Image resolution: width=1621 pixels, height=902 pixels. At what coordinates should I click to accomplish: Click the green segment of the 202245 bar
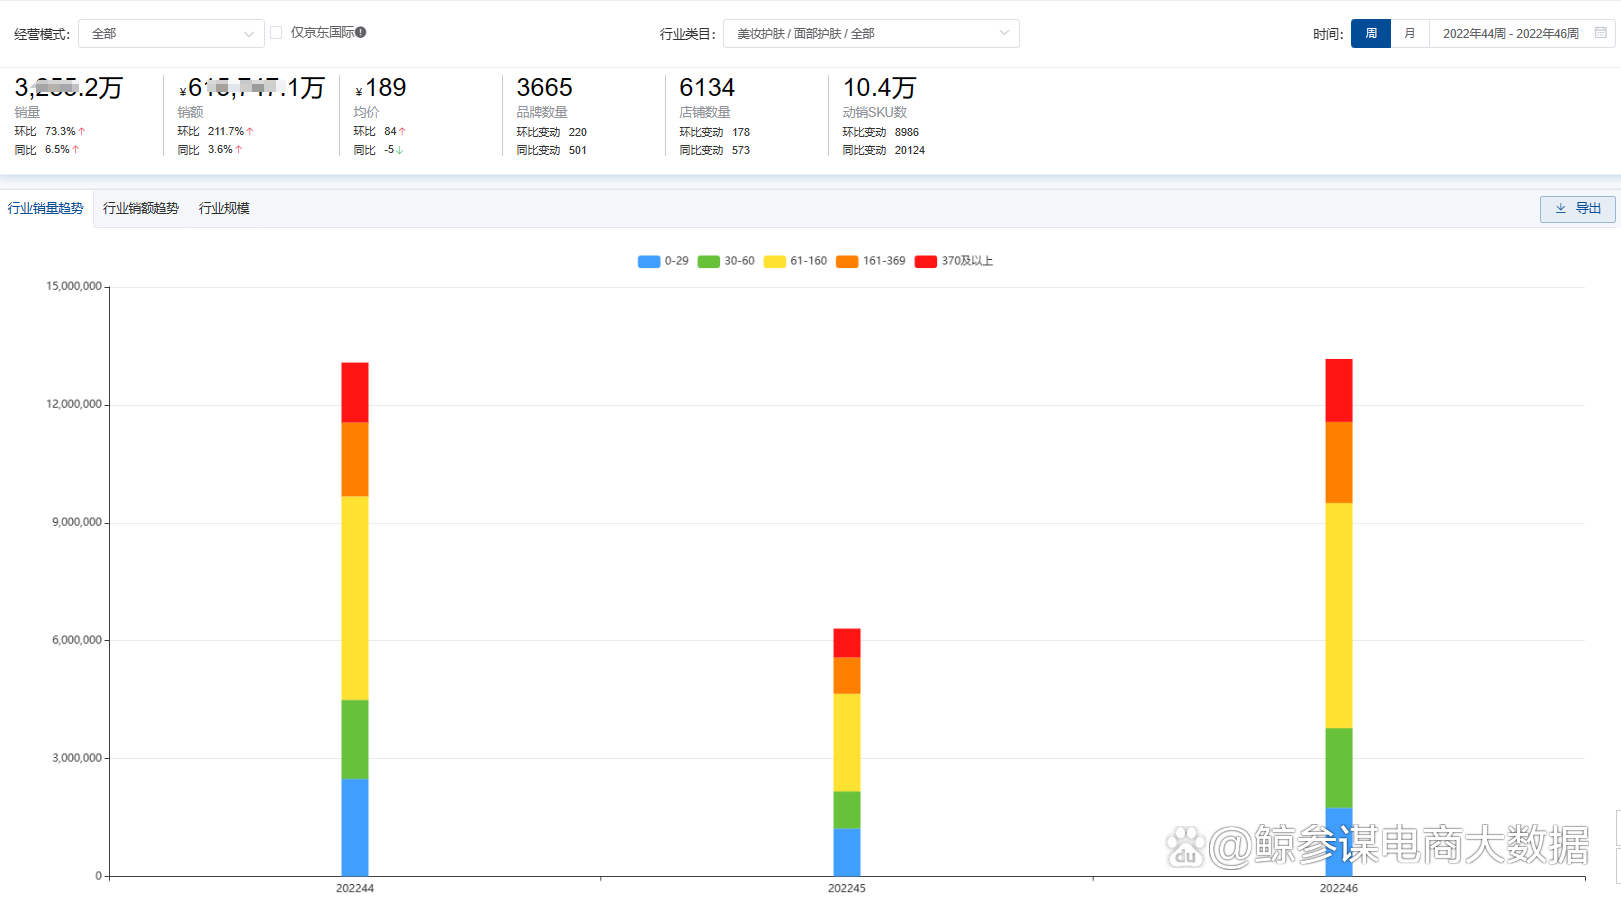847,810
